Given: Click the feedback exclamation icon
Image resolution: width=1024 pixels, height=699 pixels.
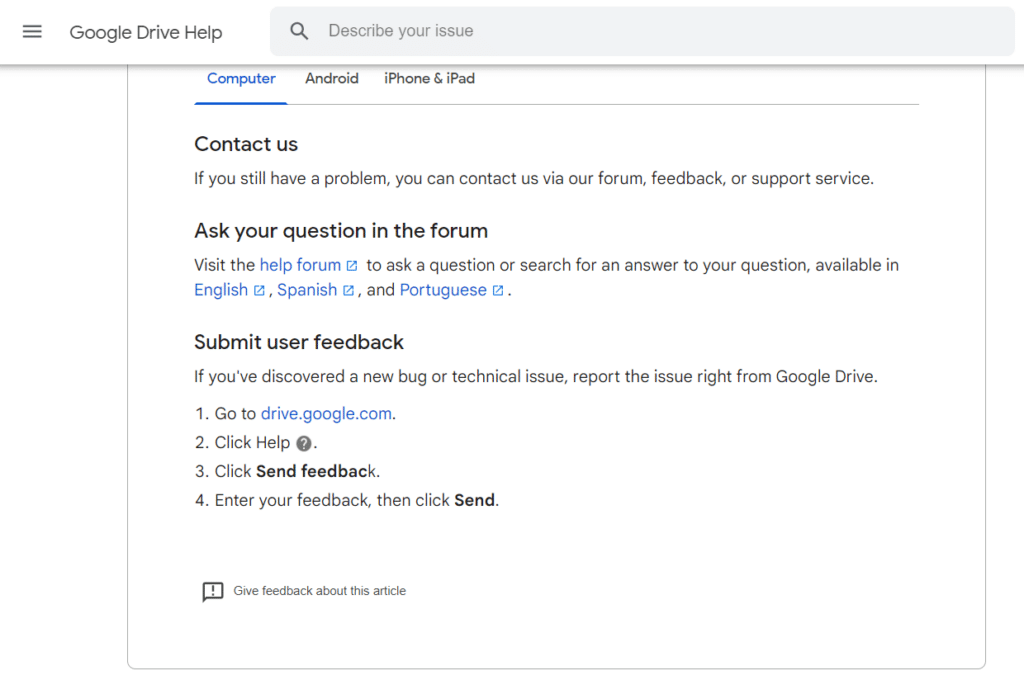Looking at the screenshot, I should (213, 591).
